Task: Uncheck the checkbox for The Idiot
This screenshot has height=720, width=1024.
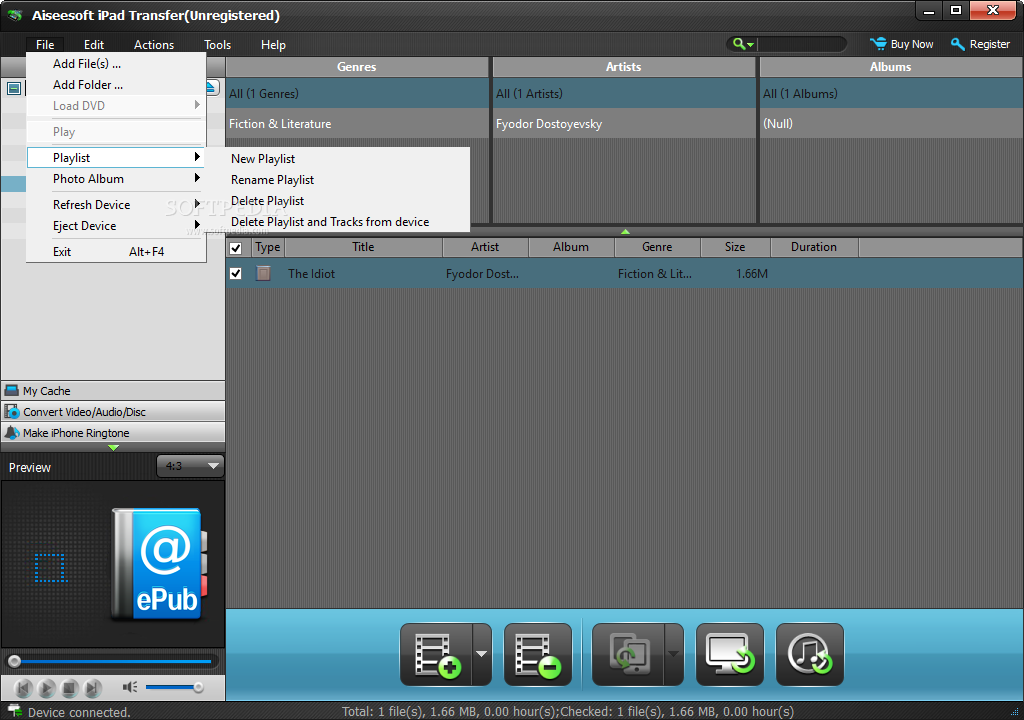Action: pos(236,274)
